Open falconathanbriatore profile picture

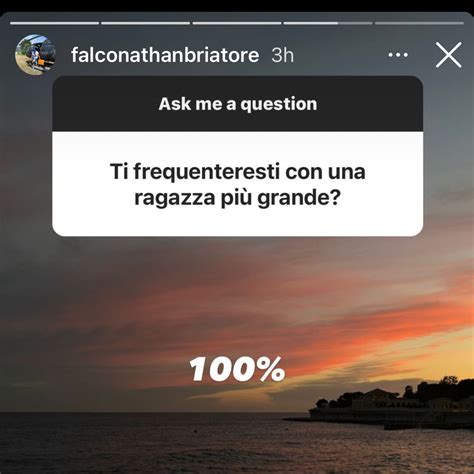[35, 55]
